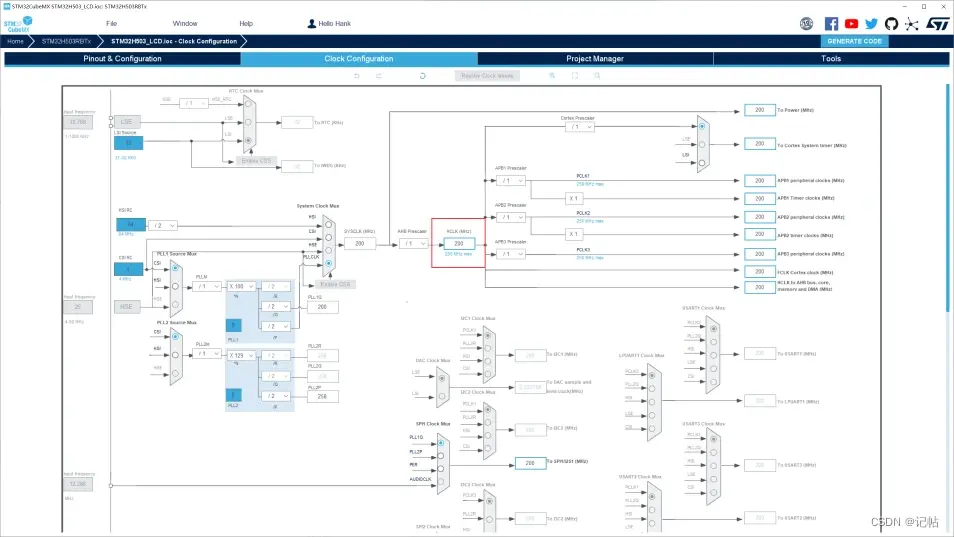Image resolution: width=954 pixels, height=537 pixels.
Task: Click the To SPI1/2/3 (MHz) value field
Action: (x=530, y=463)
